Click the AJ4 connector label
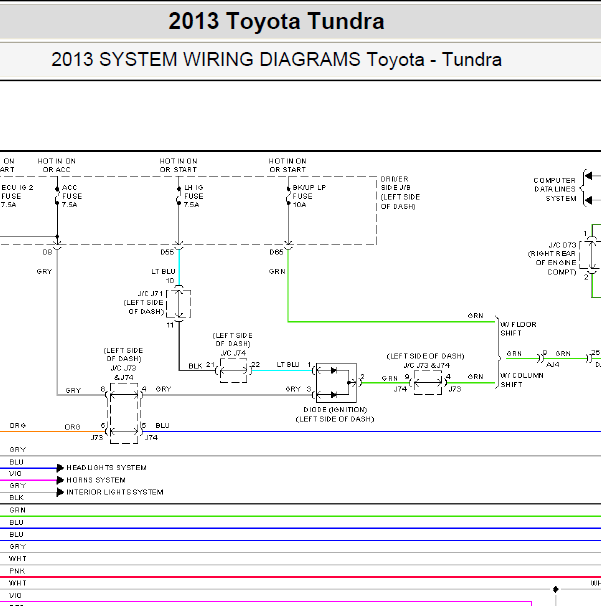The width and height of the screenshot is (601, 606). (553, 364)
